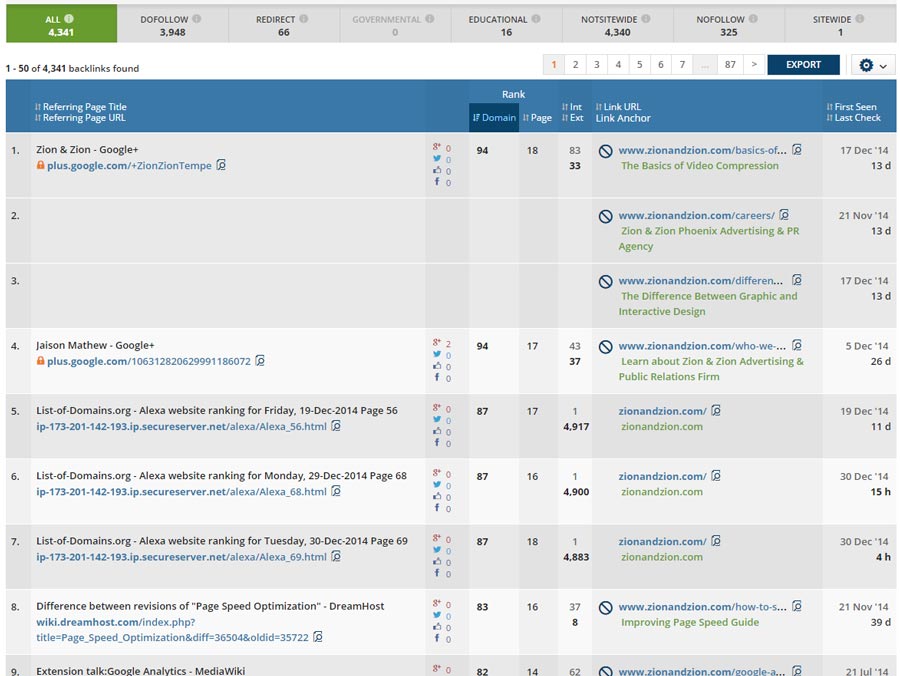Sort by Domain rank column
This screenshot has width=900, height=676.
[494, 118]
